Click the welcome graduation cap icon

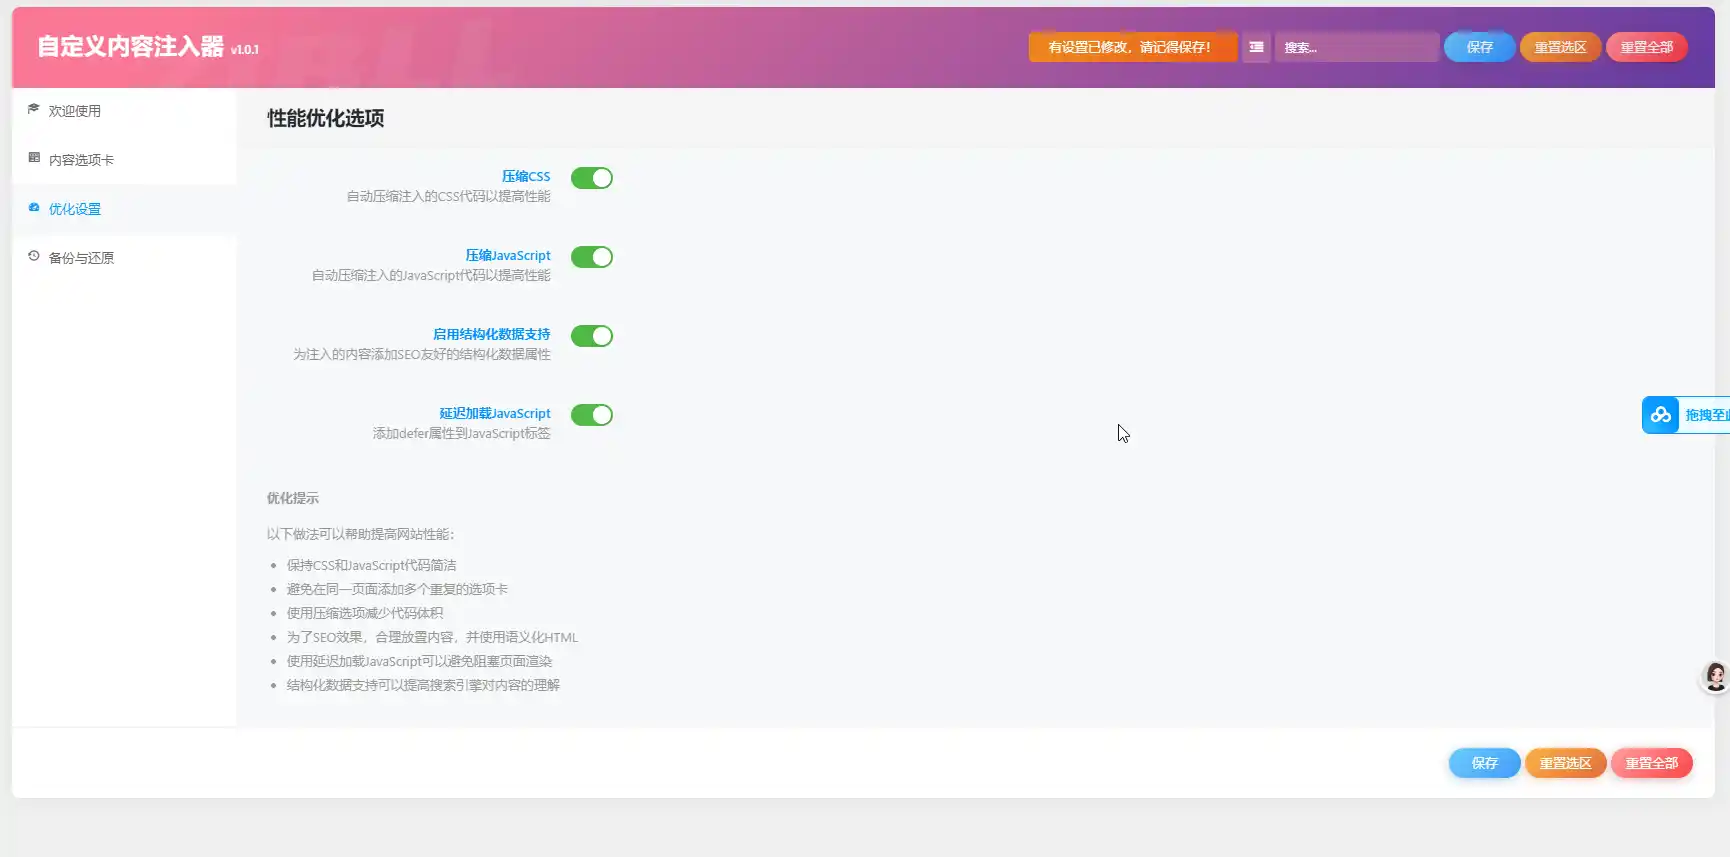[x=34, y=109]
